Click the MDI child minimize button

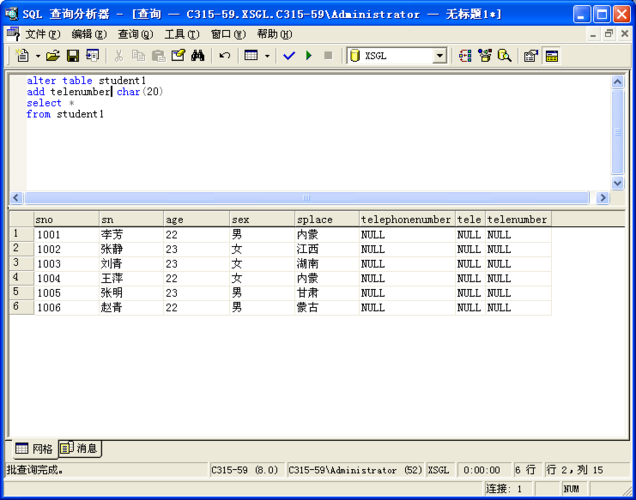[593, 34]
